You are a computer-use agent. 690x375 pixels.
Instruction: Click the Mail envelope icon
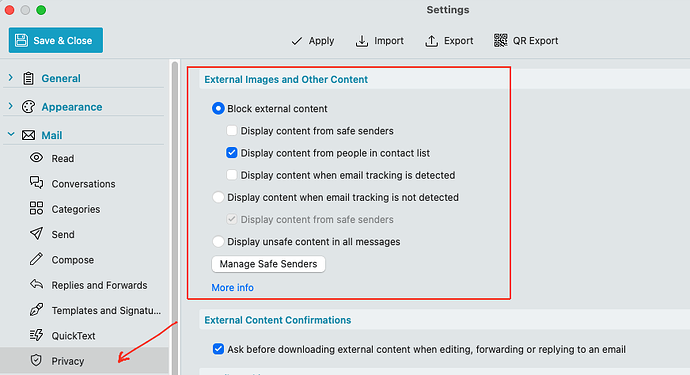29,135
